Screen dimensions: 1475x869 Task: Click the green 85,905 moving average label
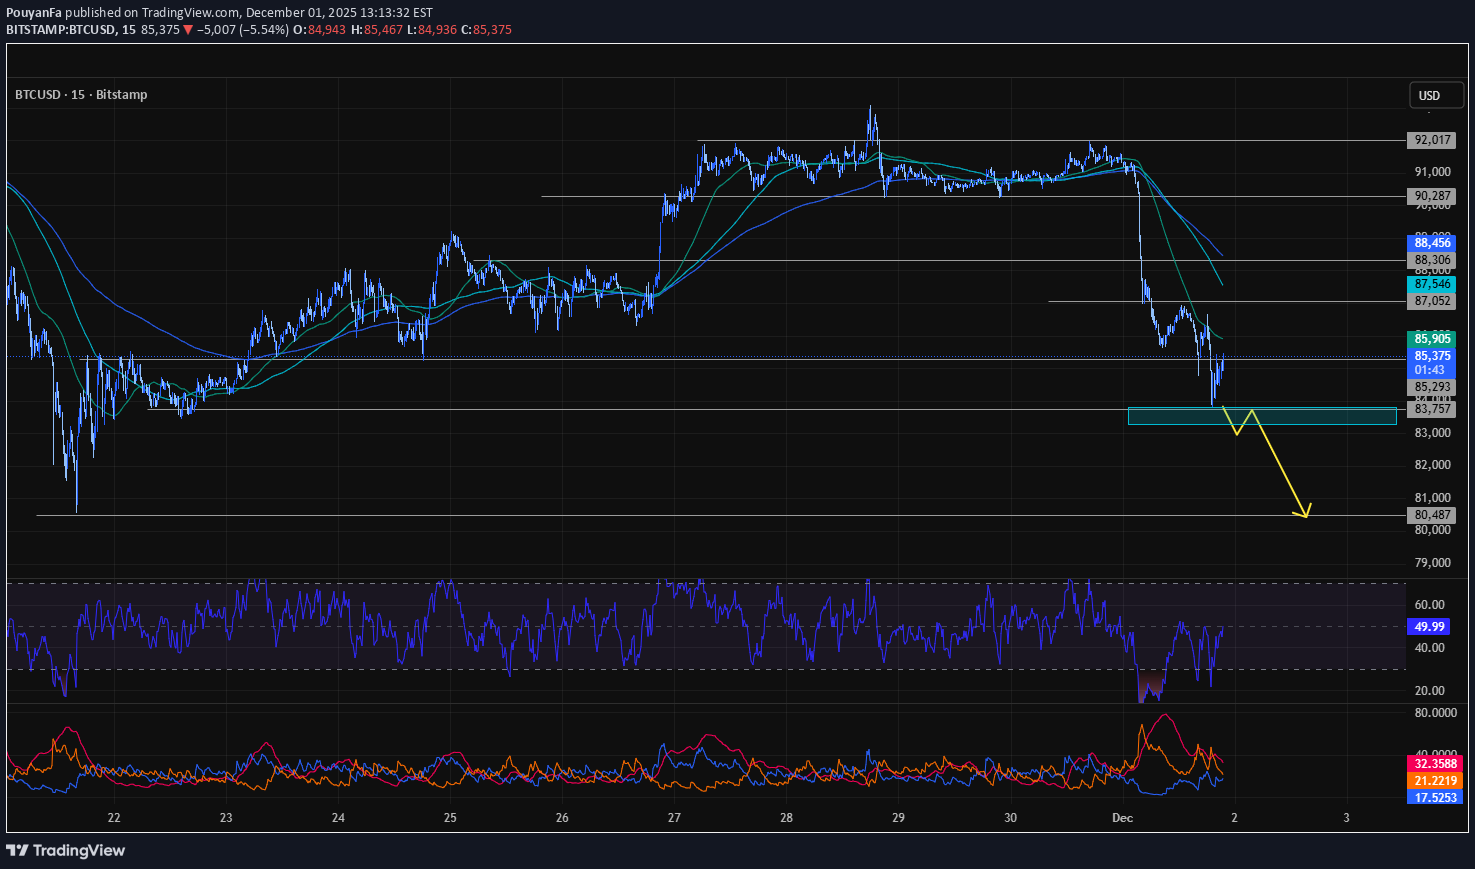click(x=1430, y=339)
